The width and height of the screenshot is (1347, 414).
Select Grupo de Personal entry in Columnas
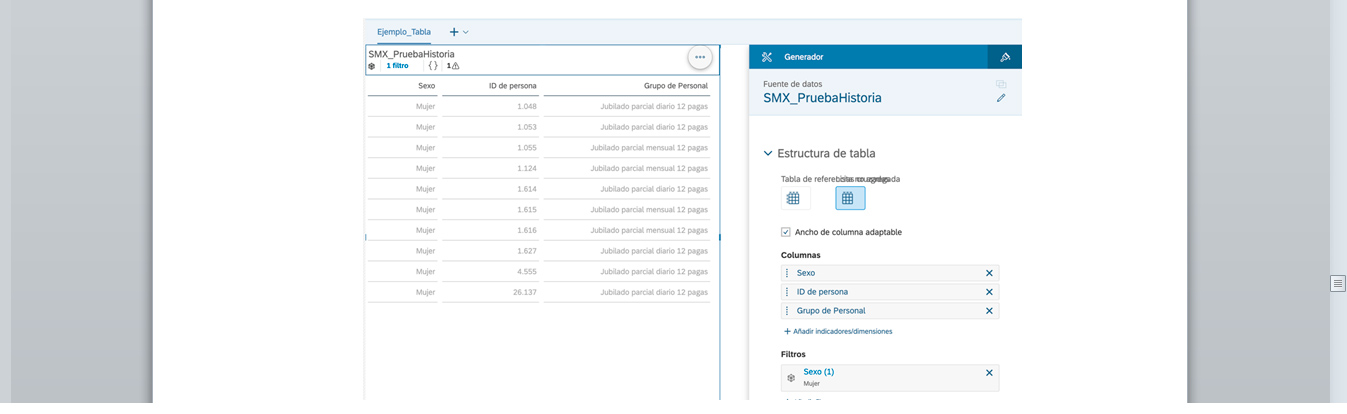[890, 311]
